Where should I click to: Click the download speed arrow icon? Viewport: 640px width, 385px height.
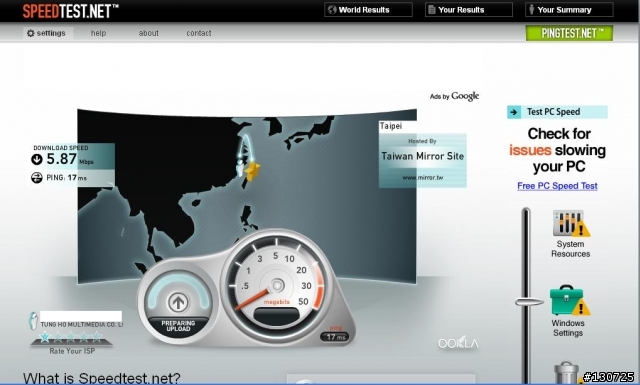point(37,159)
